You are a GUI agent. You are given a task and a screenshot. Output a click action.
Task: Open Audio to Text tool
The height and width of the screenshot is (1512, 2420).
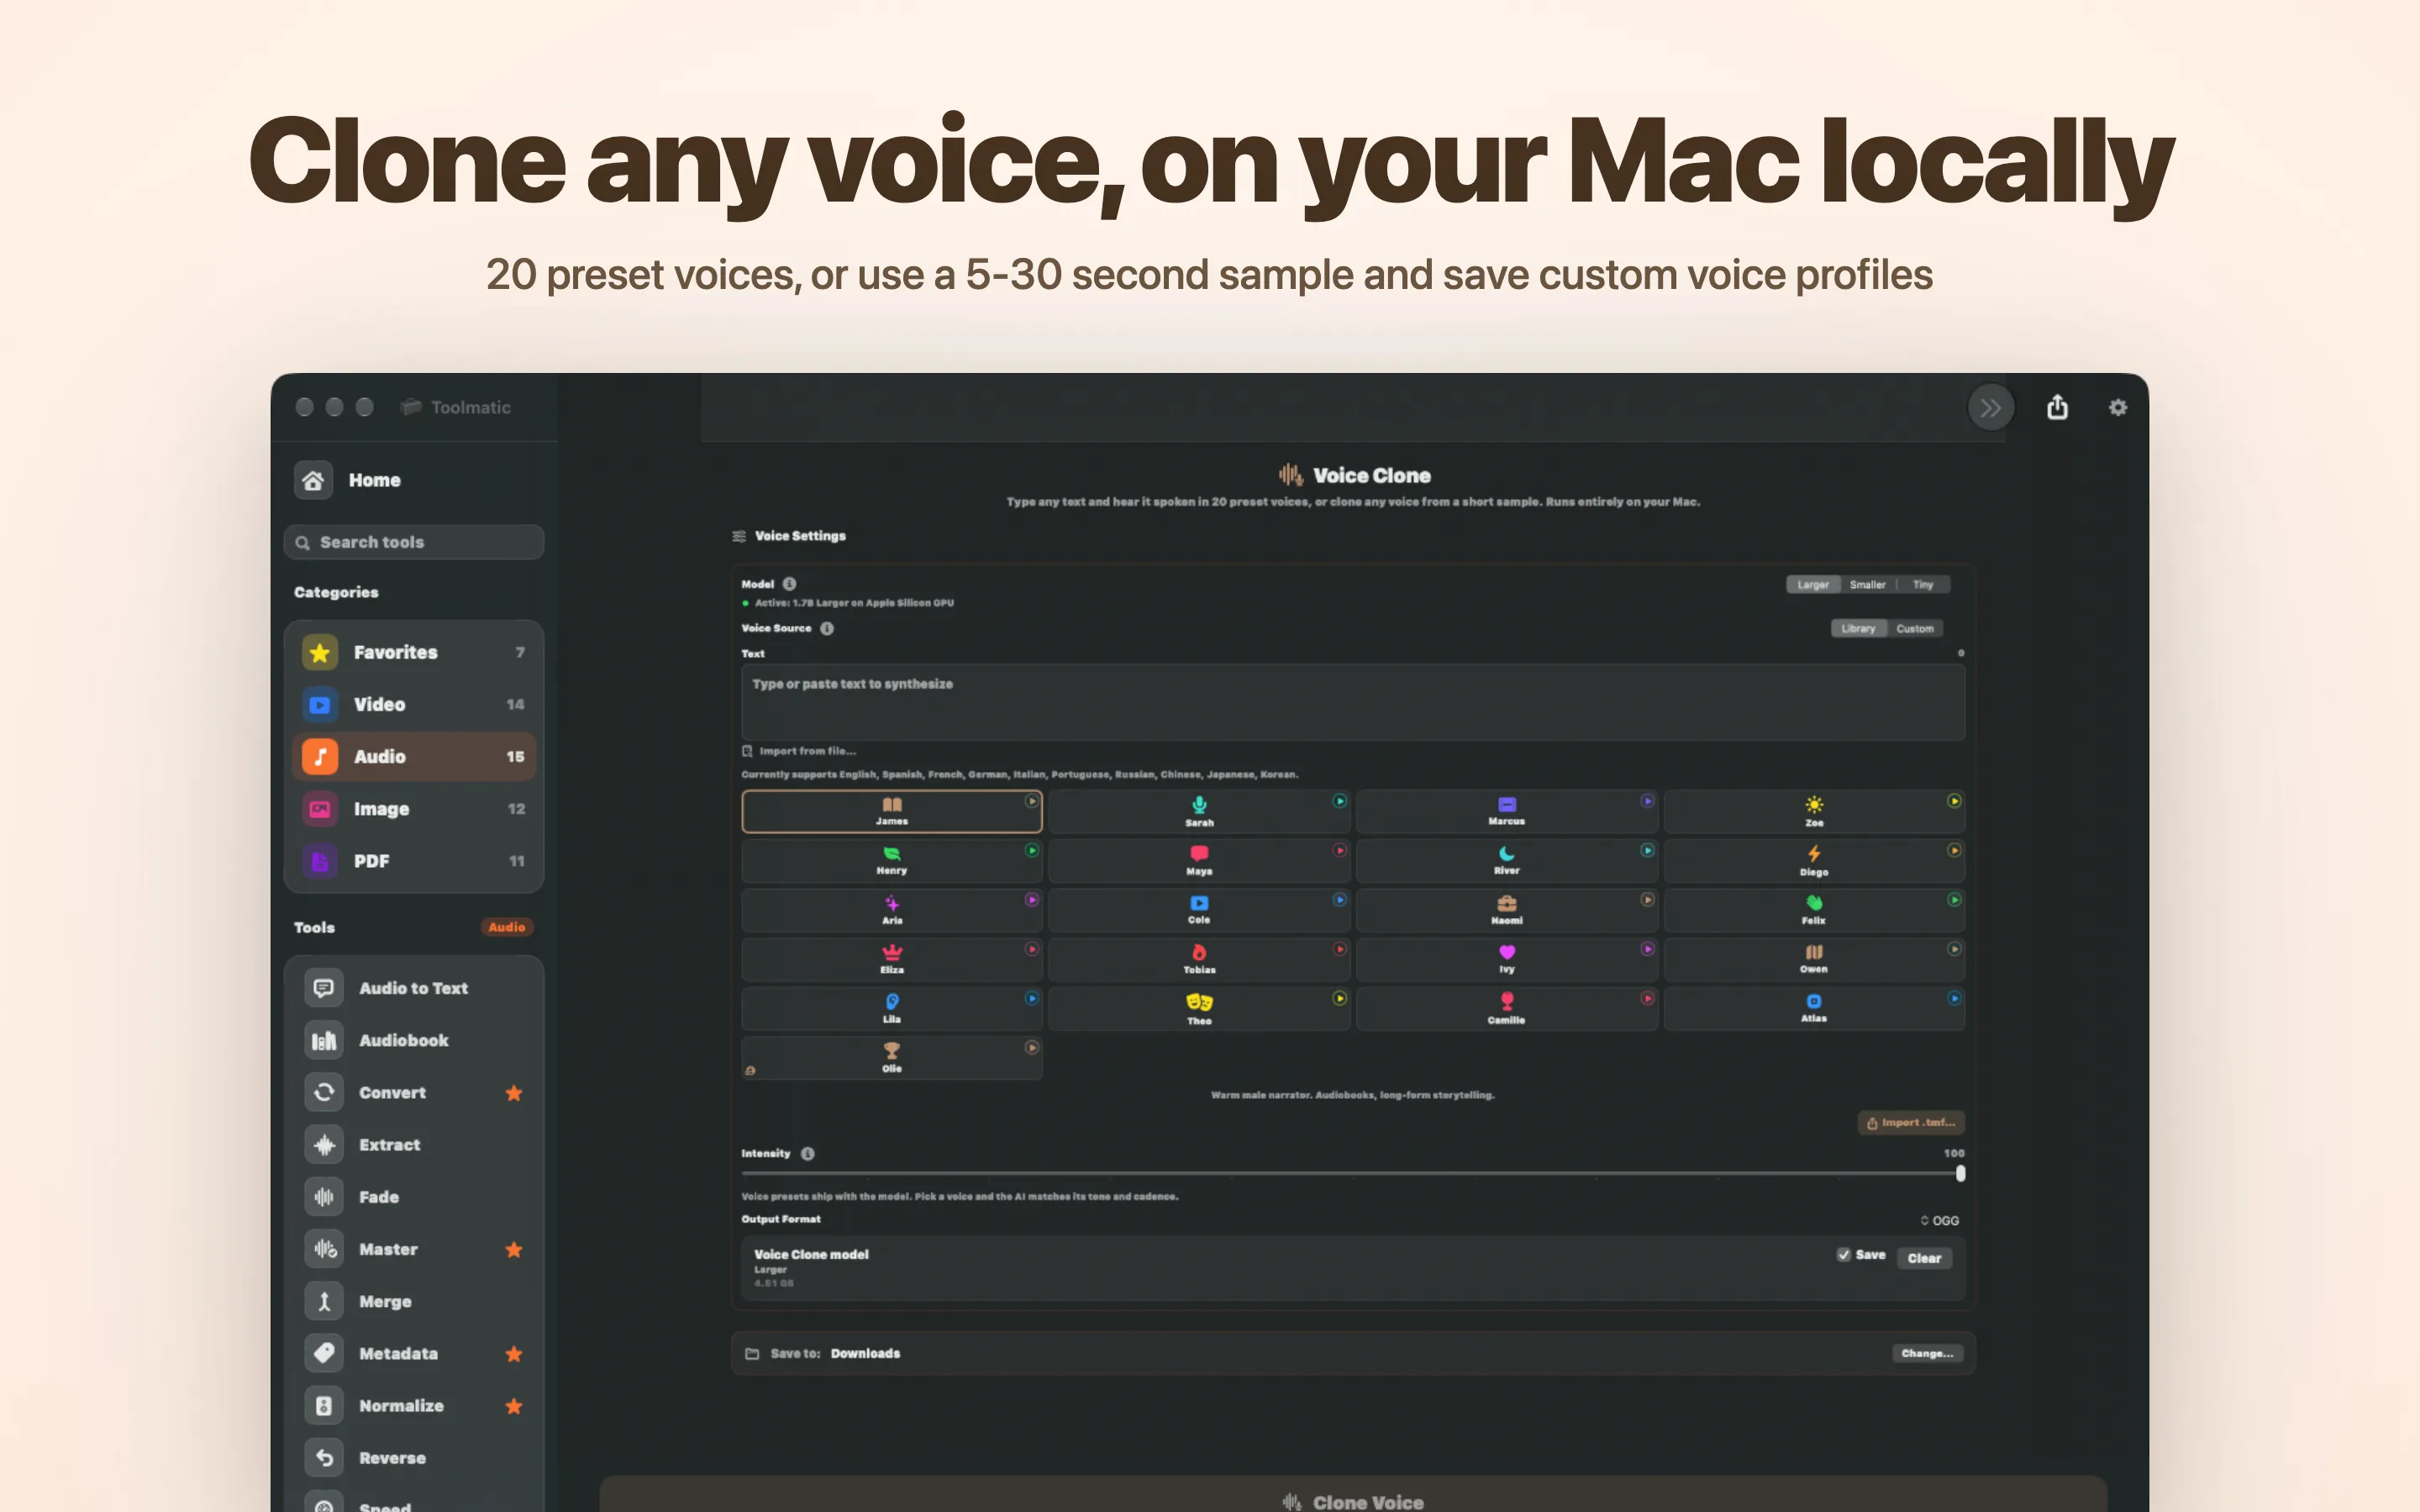coord(414,988)
